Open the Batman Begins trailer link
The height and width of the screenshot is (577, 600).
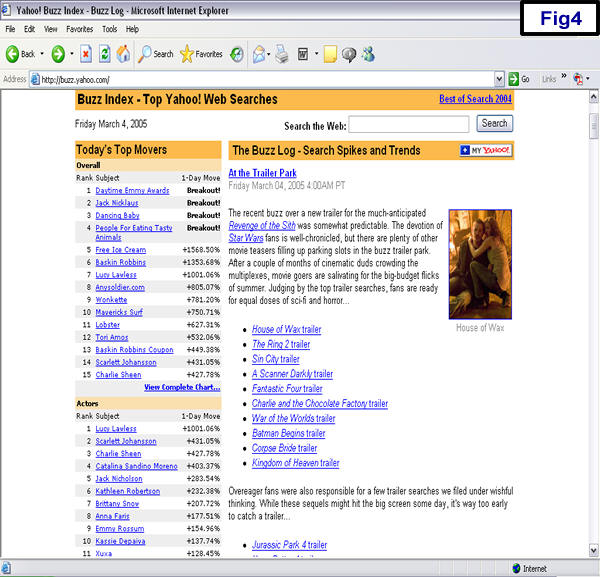(289, 433)
